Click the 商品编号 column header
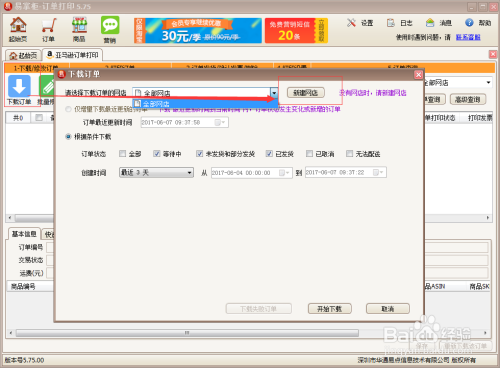 23,286
